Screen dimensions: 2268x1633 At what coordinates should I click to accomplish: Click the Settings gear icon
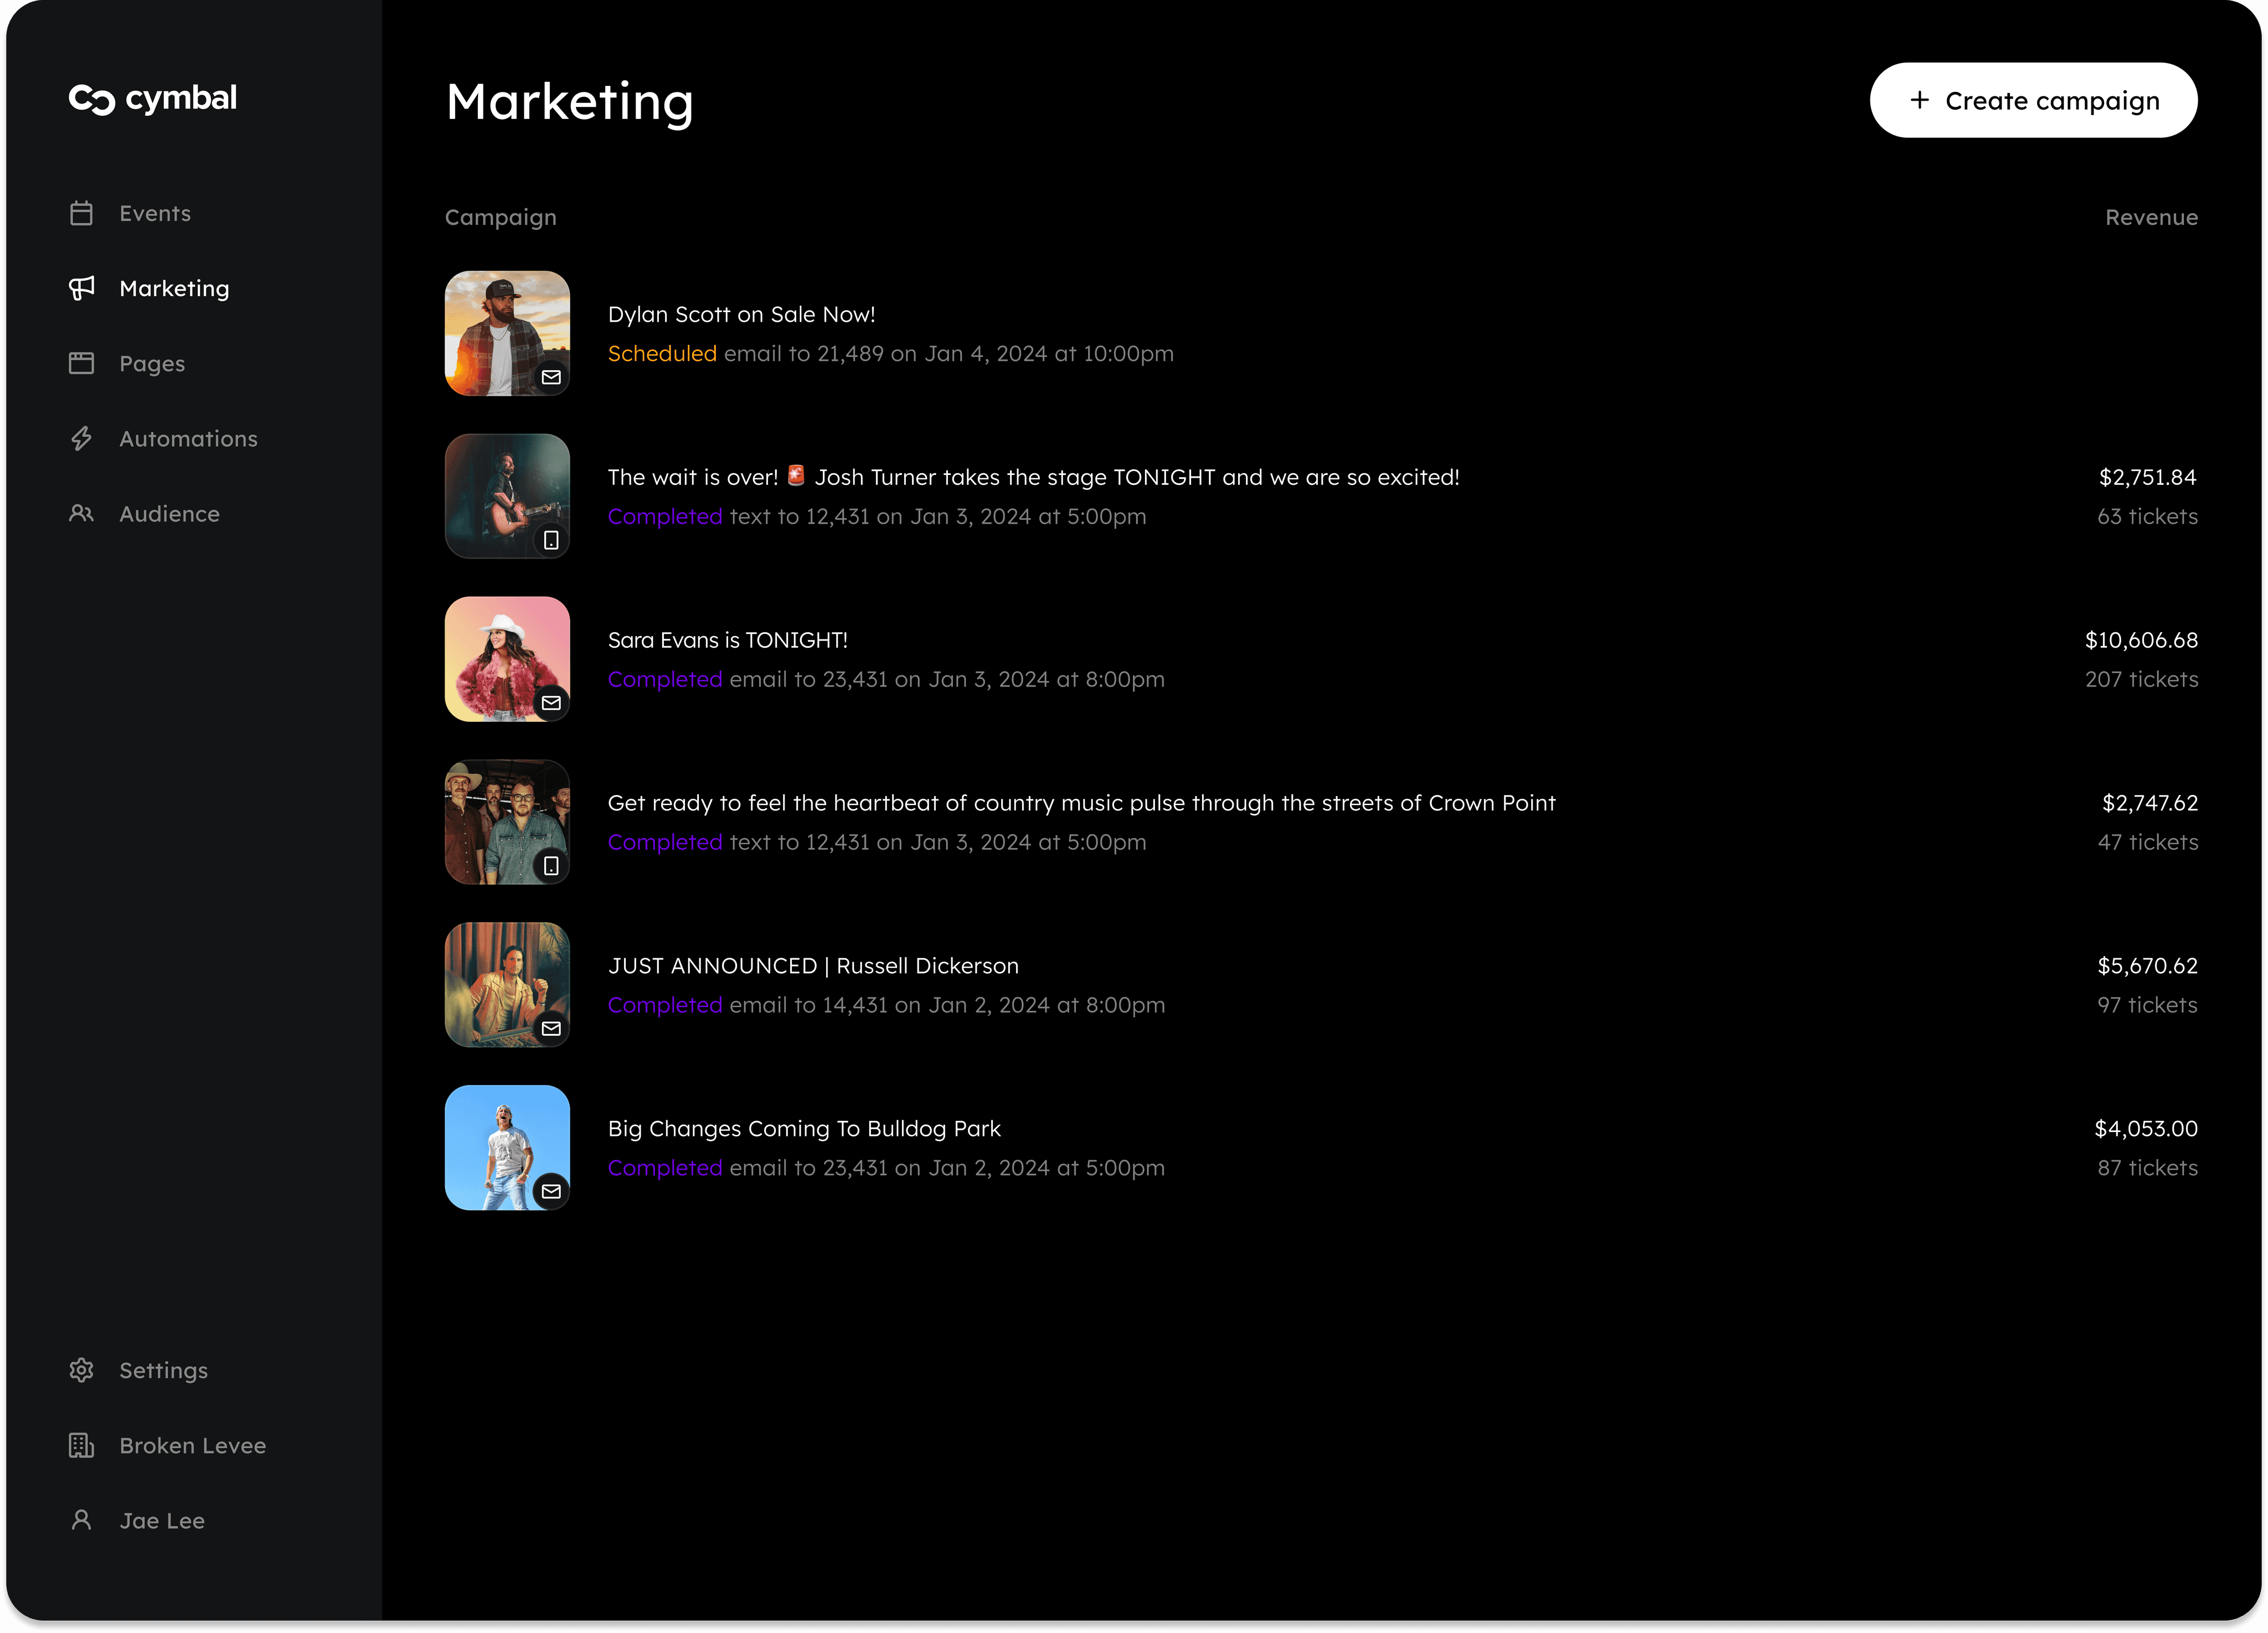point(82,1370)
